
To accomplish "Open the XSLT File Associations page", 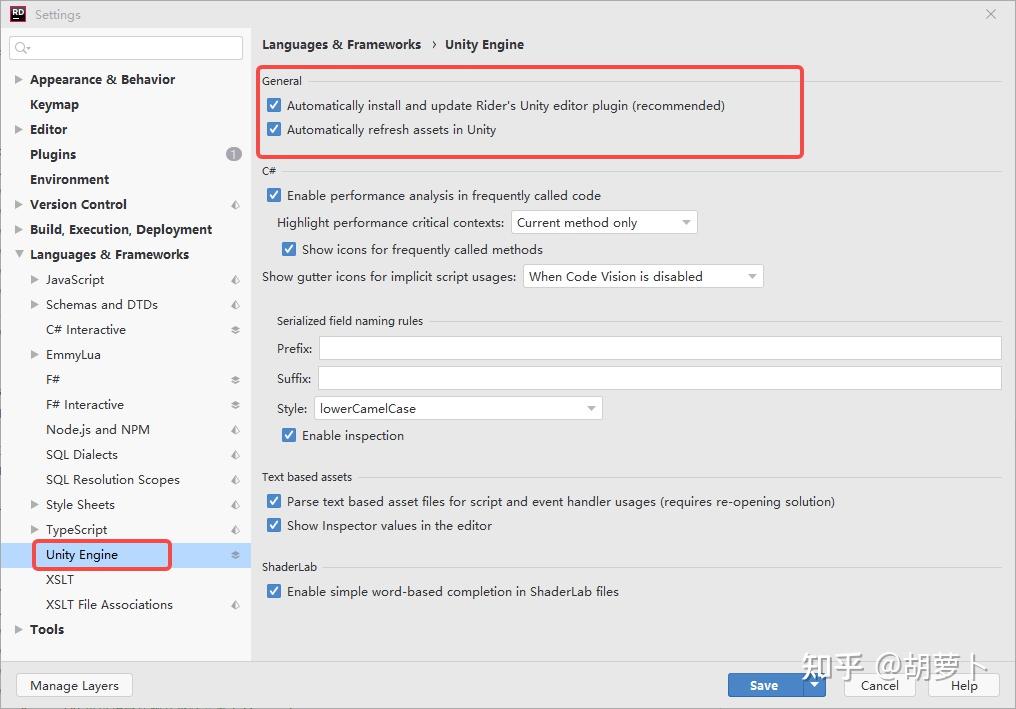I will click(109, 605).
